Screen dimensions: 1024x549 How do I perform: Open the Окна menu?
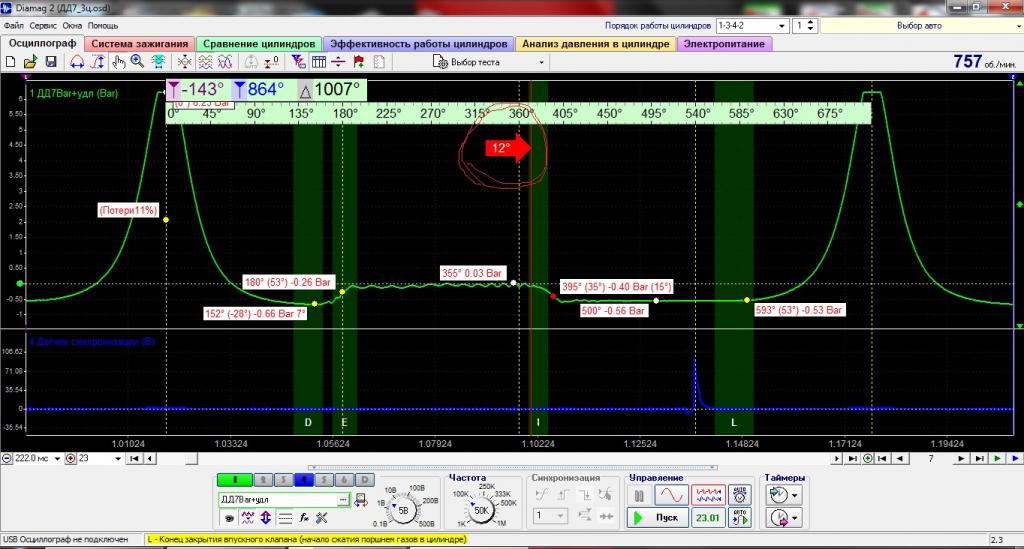(72, 25)
